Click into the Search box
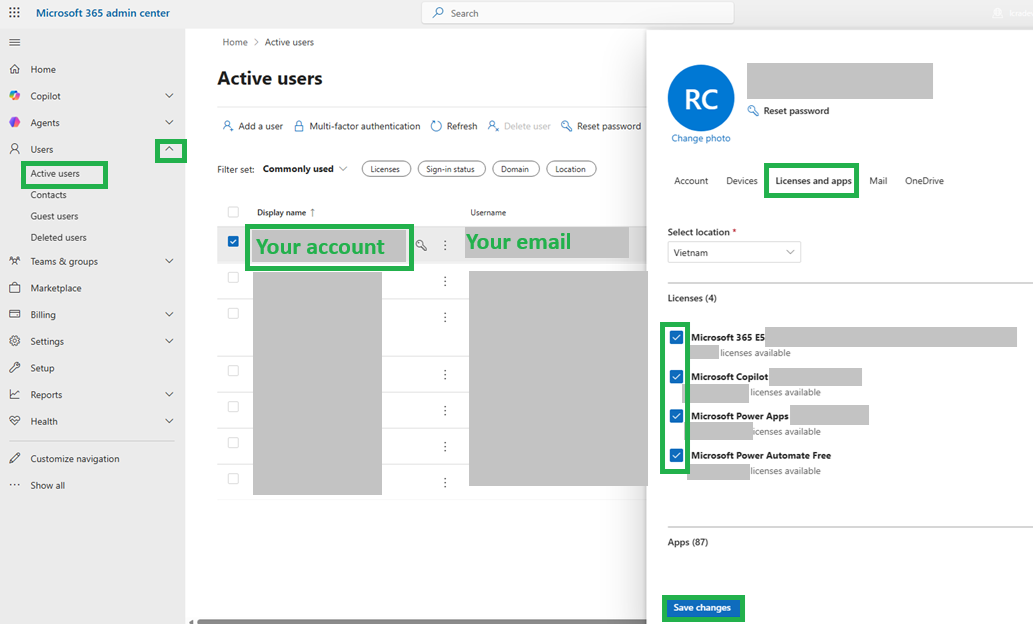The height and width of the screenshot is (624, 1033). pos(578,13)
